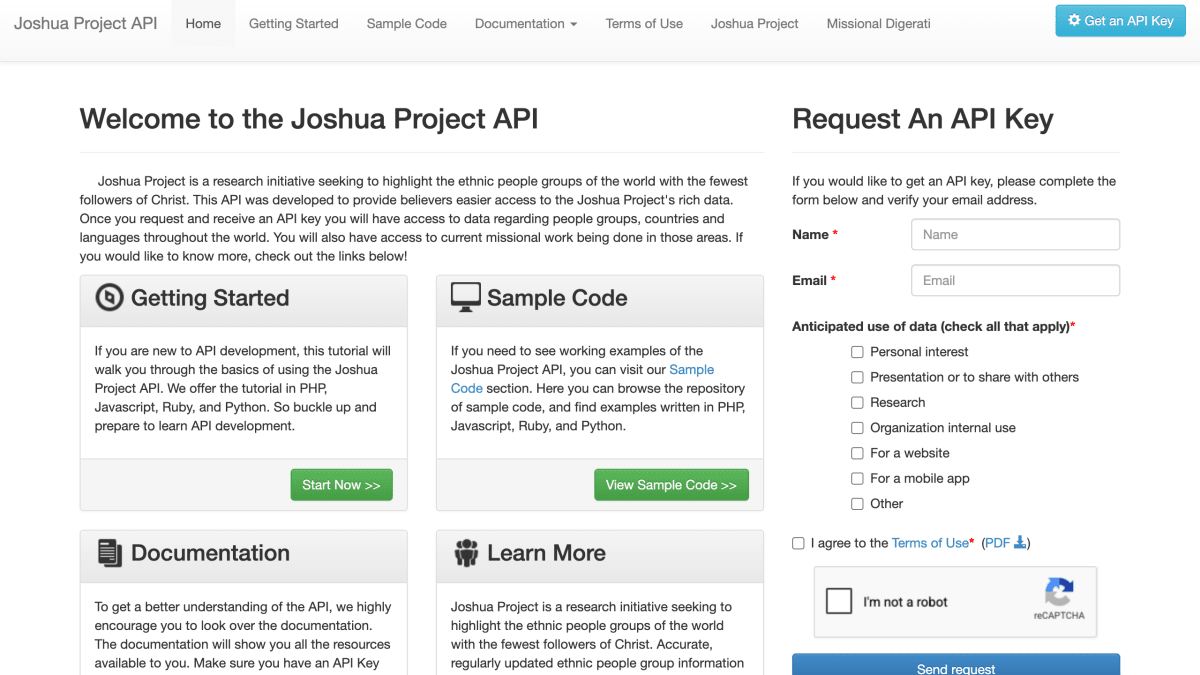This screenshot has width=1200, height=675.
Task: Go to Getting Started in navbar
Action: coord(294,23)
